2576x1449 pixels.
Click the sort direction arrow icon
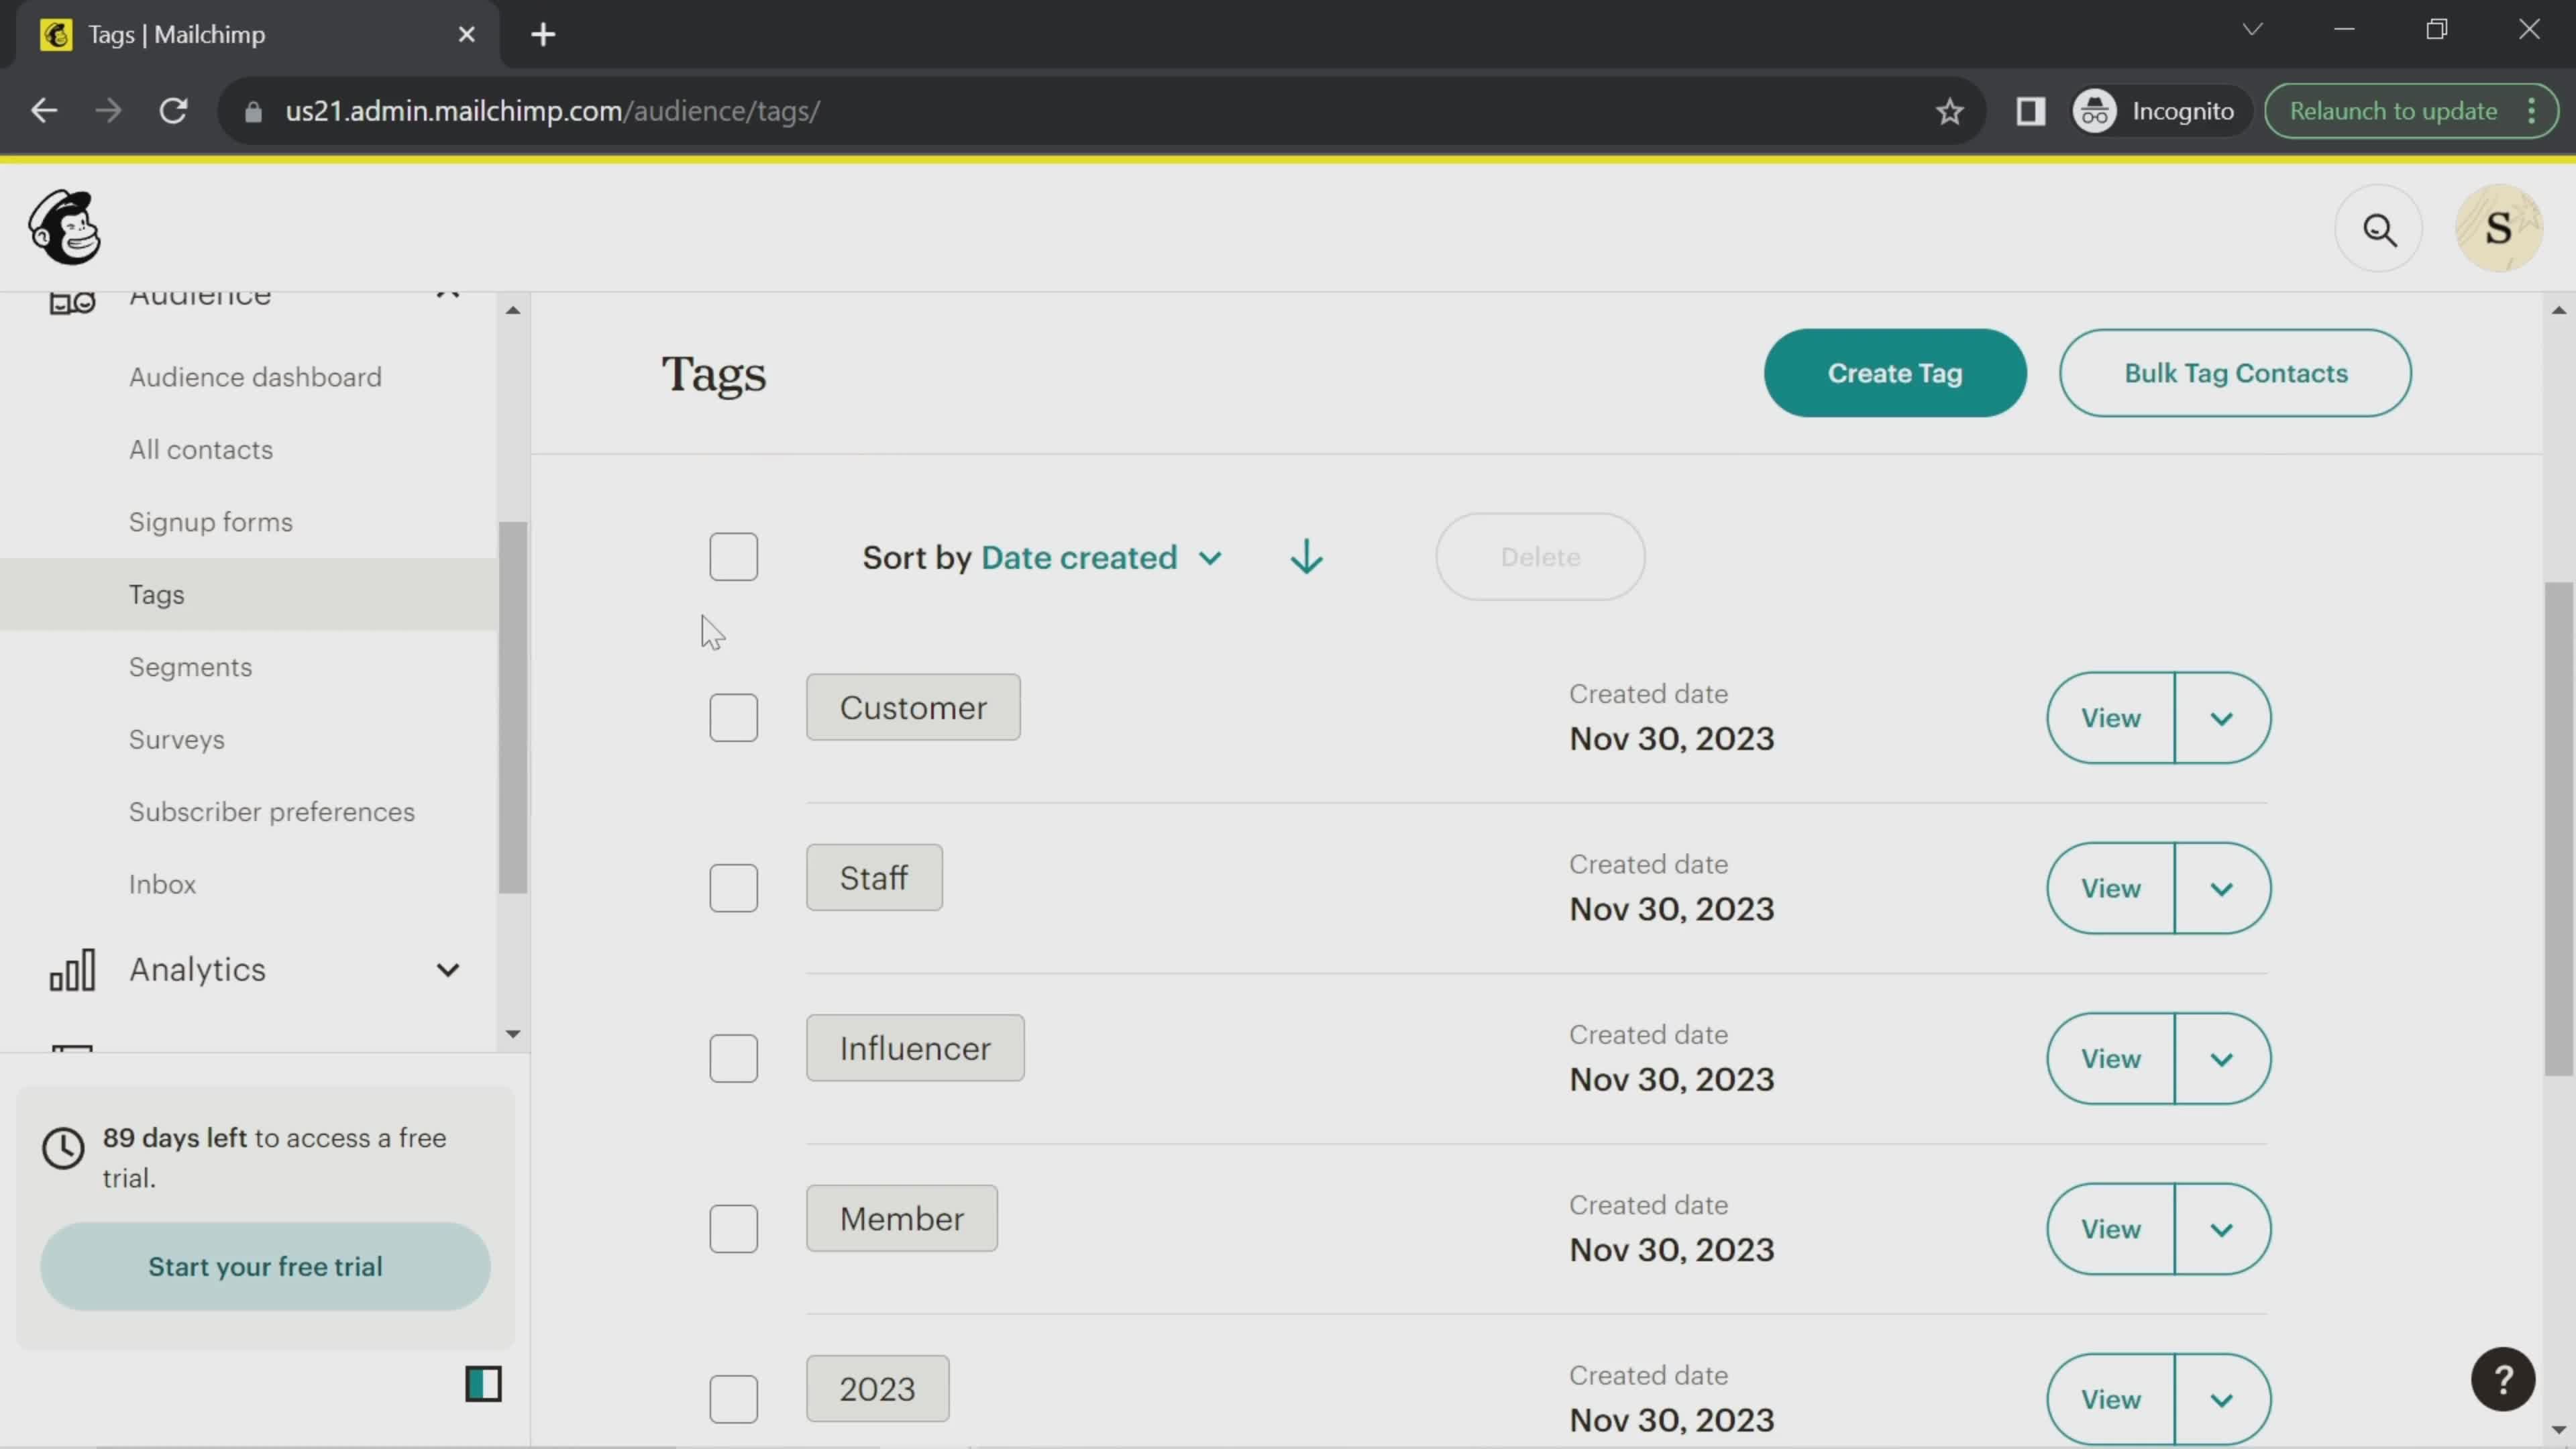point(1304,555)
